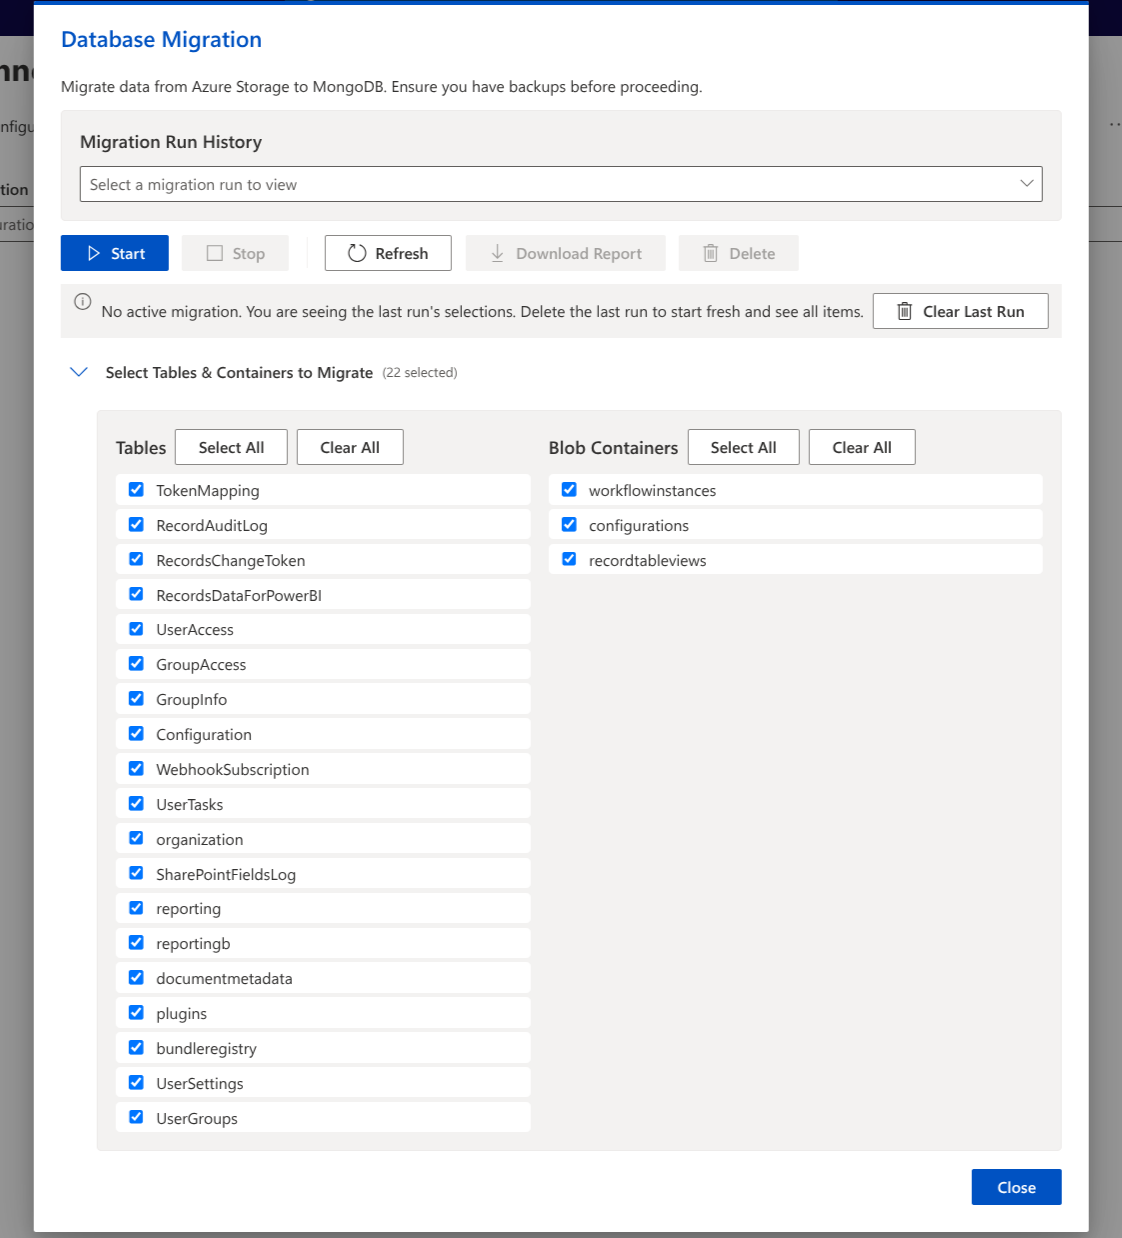The height and width of the screenshot is (1238, 1122).
Task: Click the trash icon inside Clear Last Run
Action: [905, 311]
